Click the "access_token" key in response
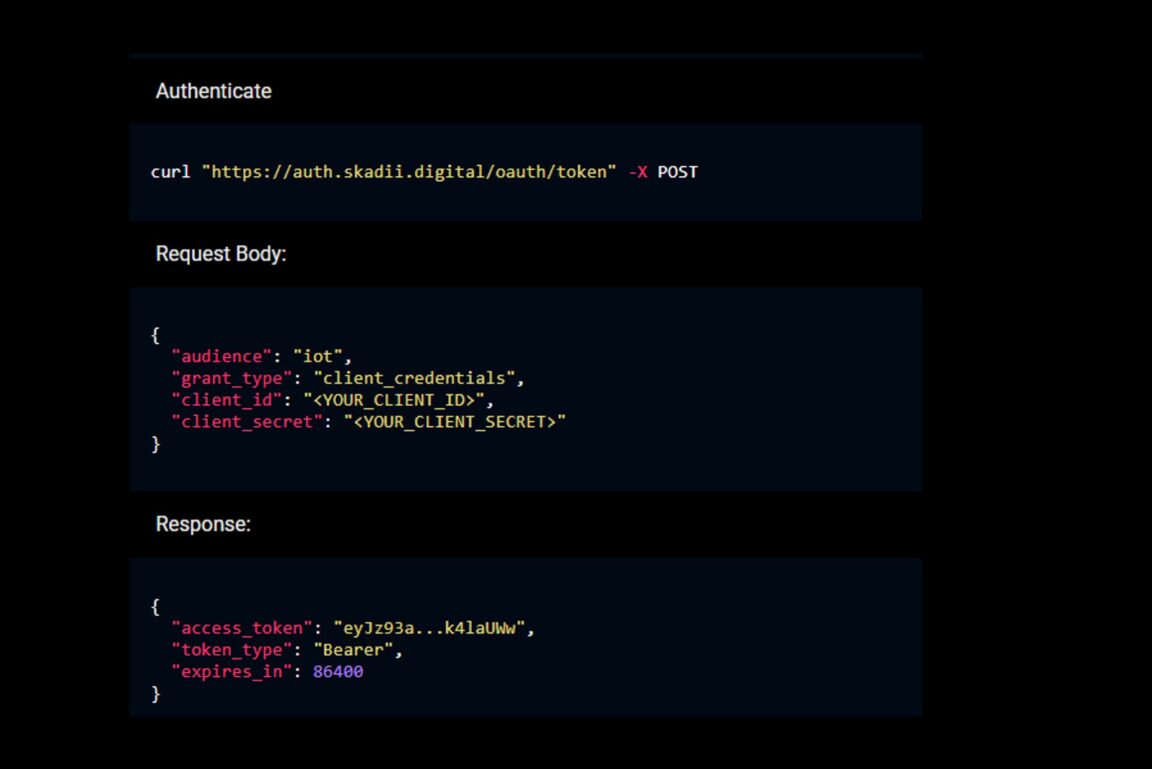 pyautogui.click(x=241, y=628)
